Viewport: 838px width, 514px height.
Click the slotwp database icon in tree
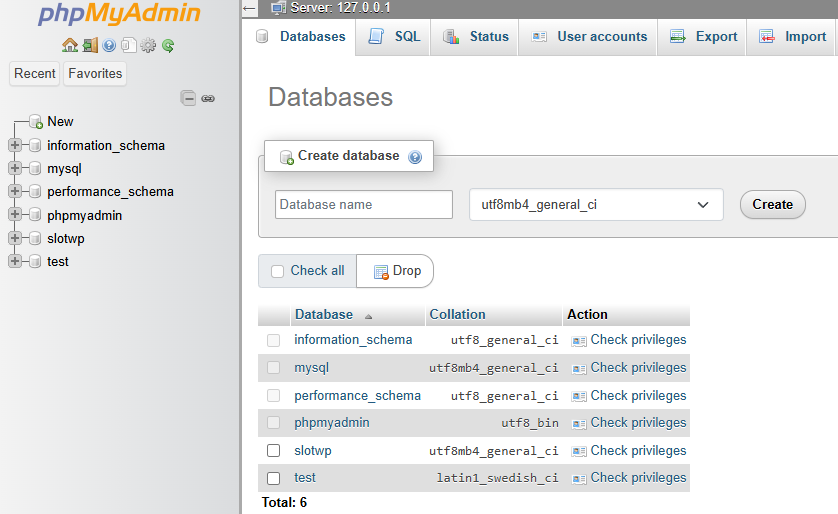coord(35,238)
